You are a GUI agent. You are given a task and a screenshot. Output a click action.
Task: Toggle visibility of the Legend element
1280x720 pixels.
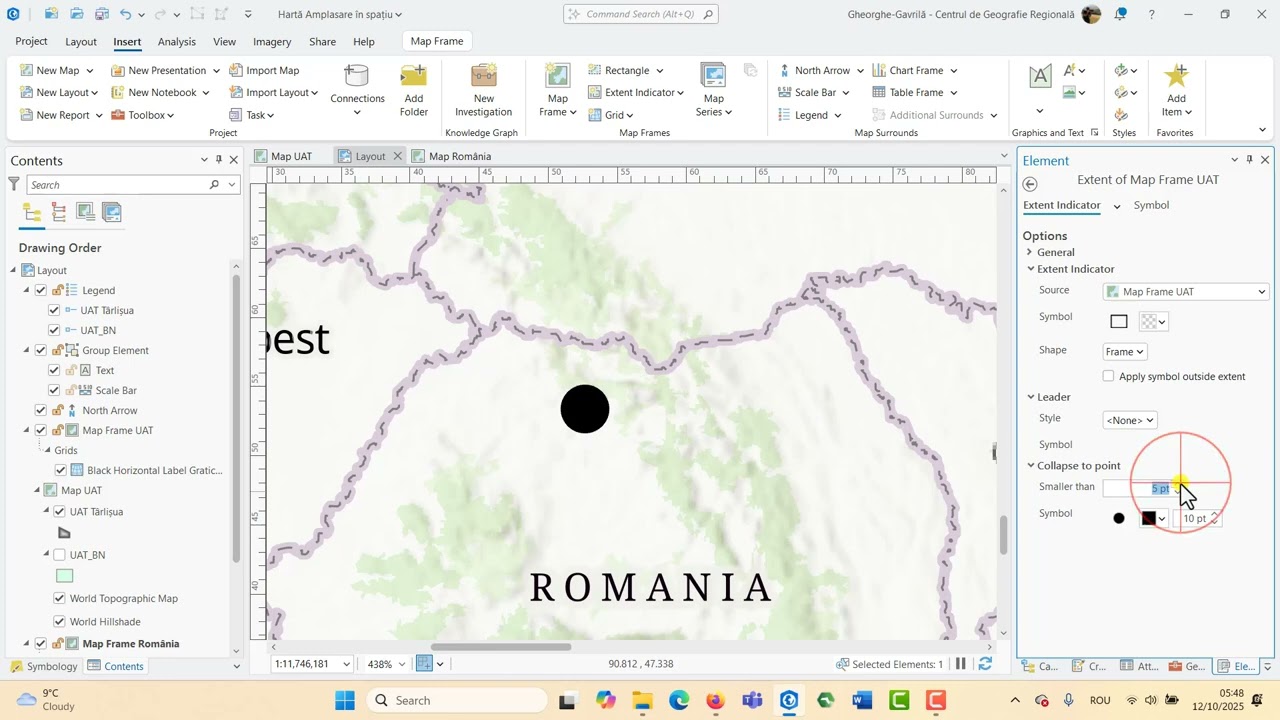click(x=41, y=290)
